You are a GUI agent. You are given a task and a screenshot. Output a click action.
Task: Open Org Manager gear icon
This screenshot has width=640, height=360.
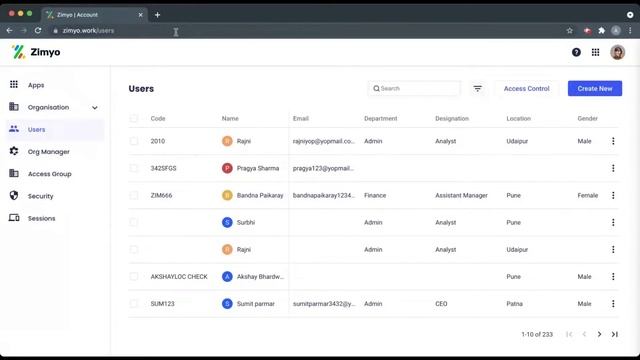point(14,151)
